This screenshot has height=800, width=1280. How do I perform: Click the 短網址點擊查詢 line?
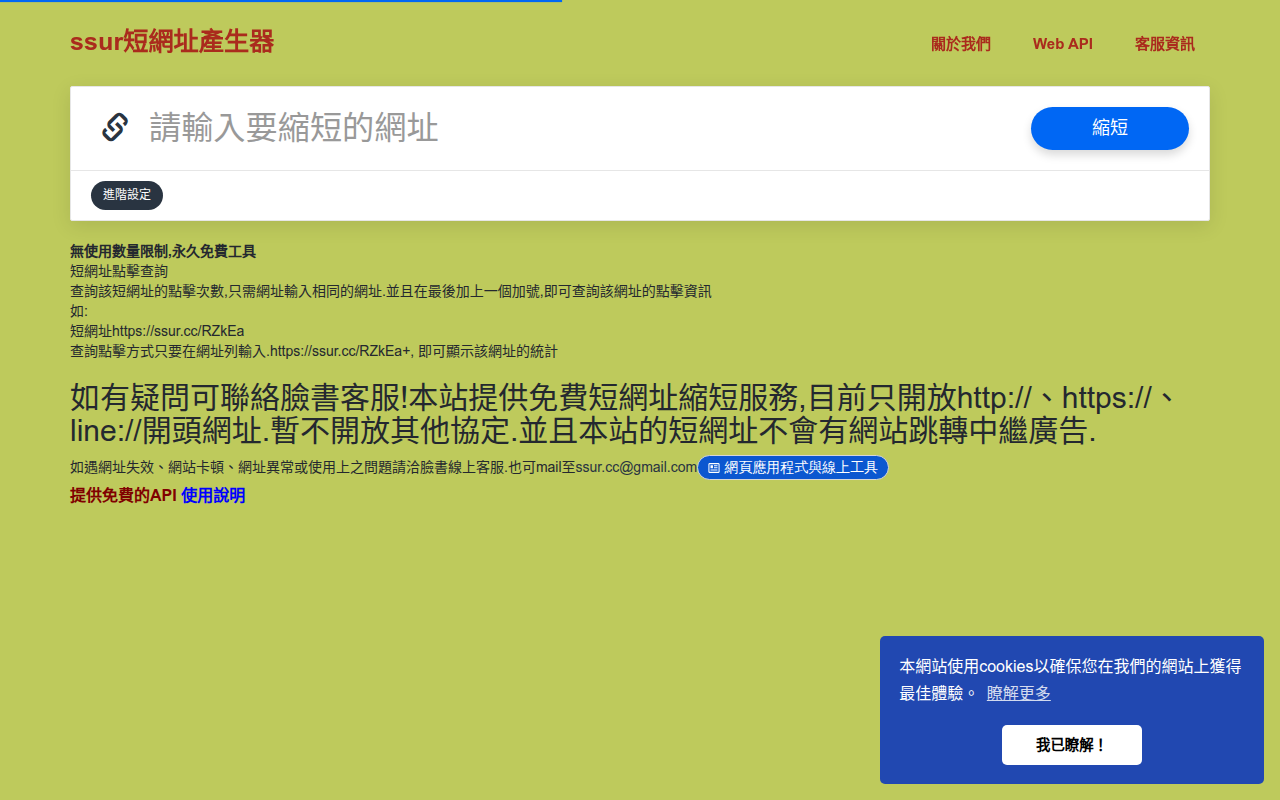[119, 271]
